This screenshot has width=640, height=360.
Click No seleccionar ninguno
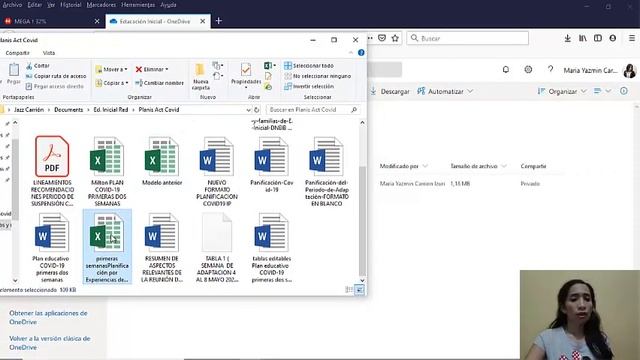[x=318, y=76]
